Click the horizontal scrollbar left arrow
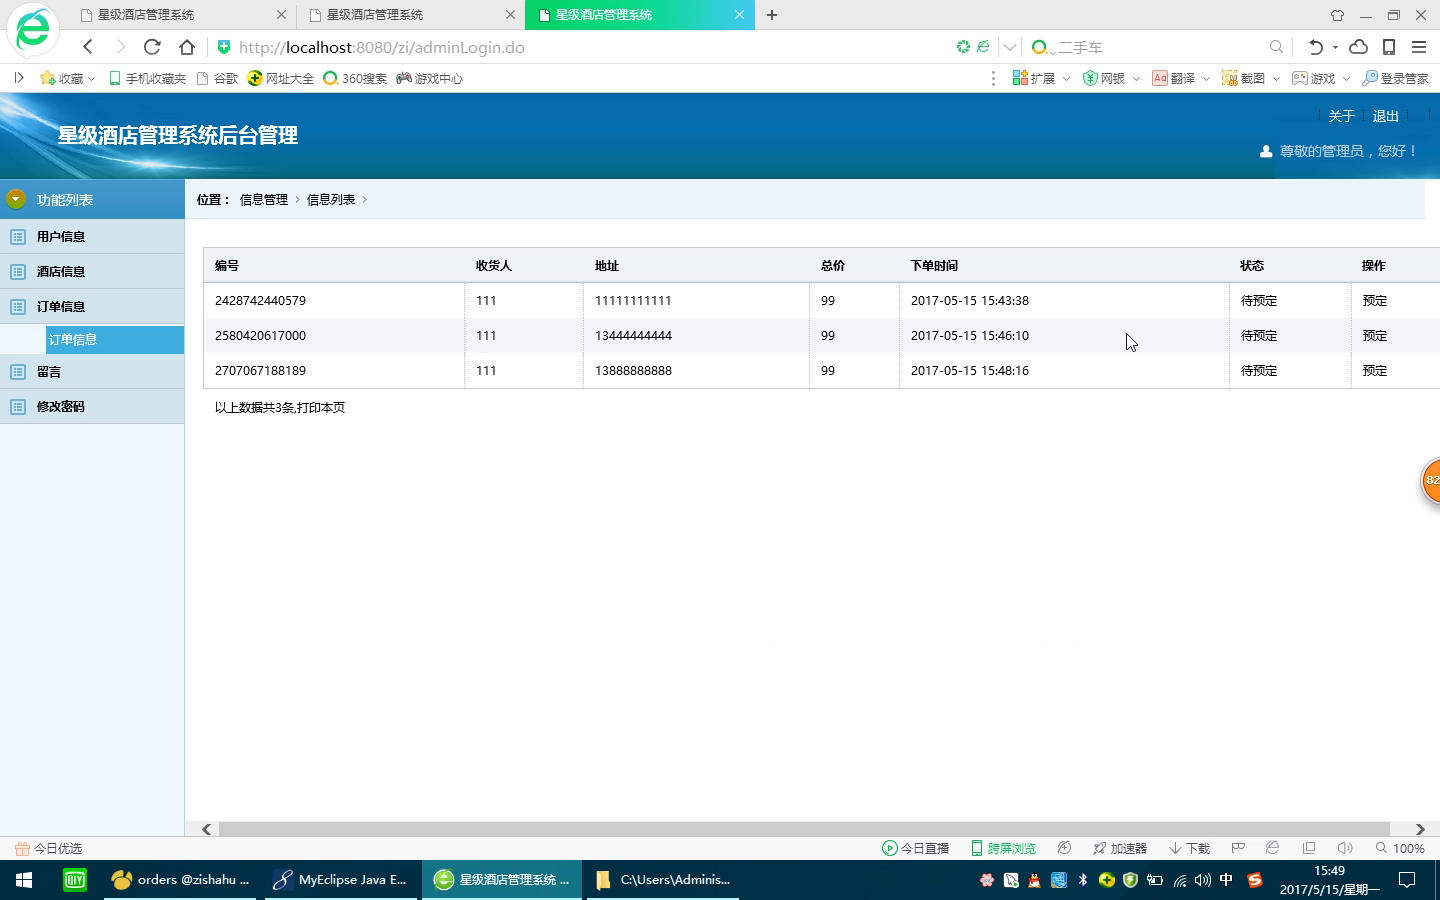Viewport: 1440px width, 900px height. [206, 829]
